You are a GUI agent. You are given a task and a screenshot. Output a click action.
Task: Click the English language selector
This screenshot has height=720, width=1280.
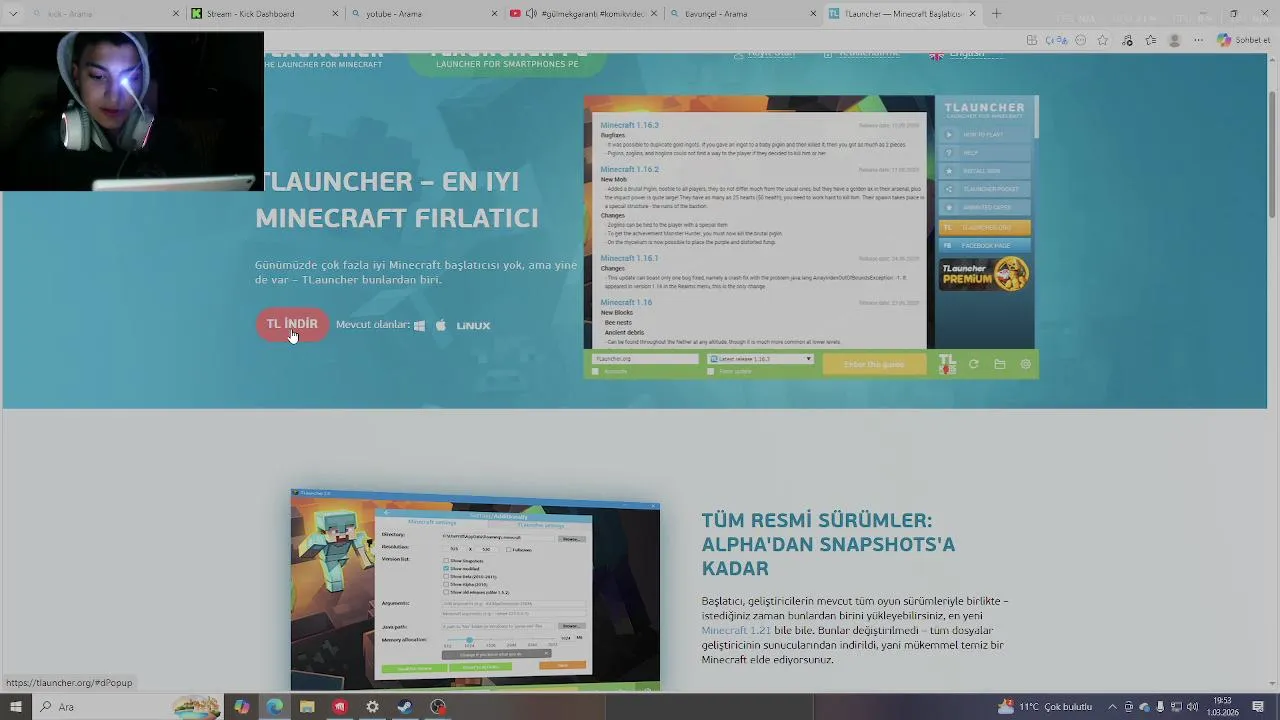point(966,55)
